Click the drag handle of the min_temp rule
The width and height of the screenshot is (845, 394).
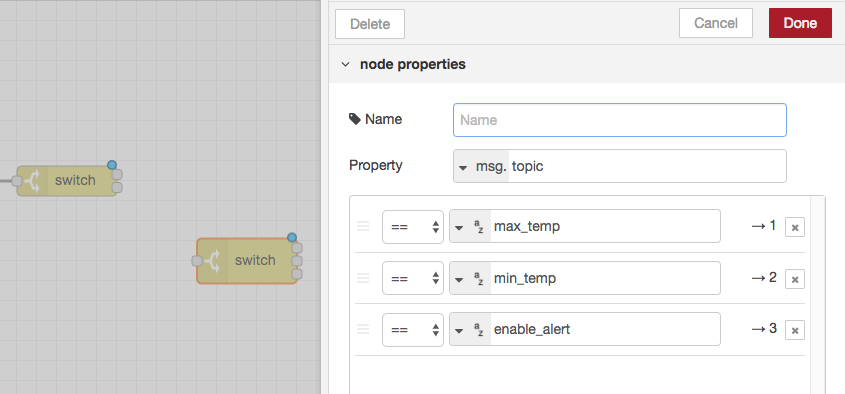(x=363, y=278)
